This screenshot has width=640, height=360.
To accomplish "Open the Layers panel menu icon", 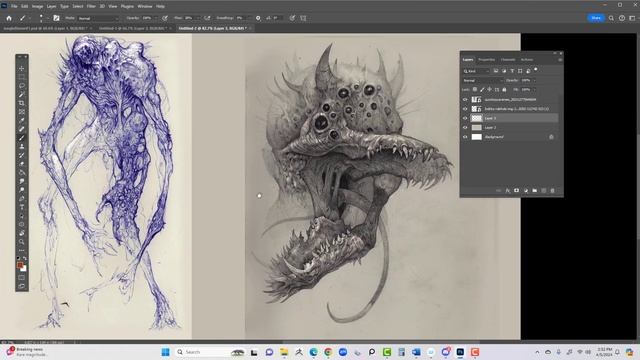I will (x=560, y=60).
